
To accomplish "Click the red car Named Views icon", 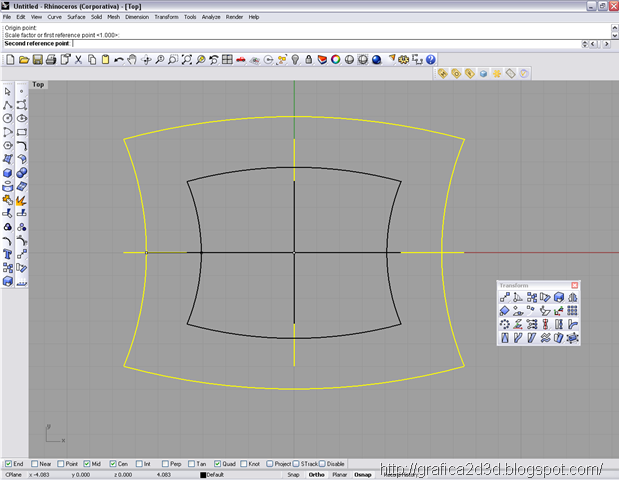I will tap(241, 60).
